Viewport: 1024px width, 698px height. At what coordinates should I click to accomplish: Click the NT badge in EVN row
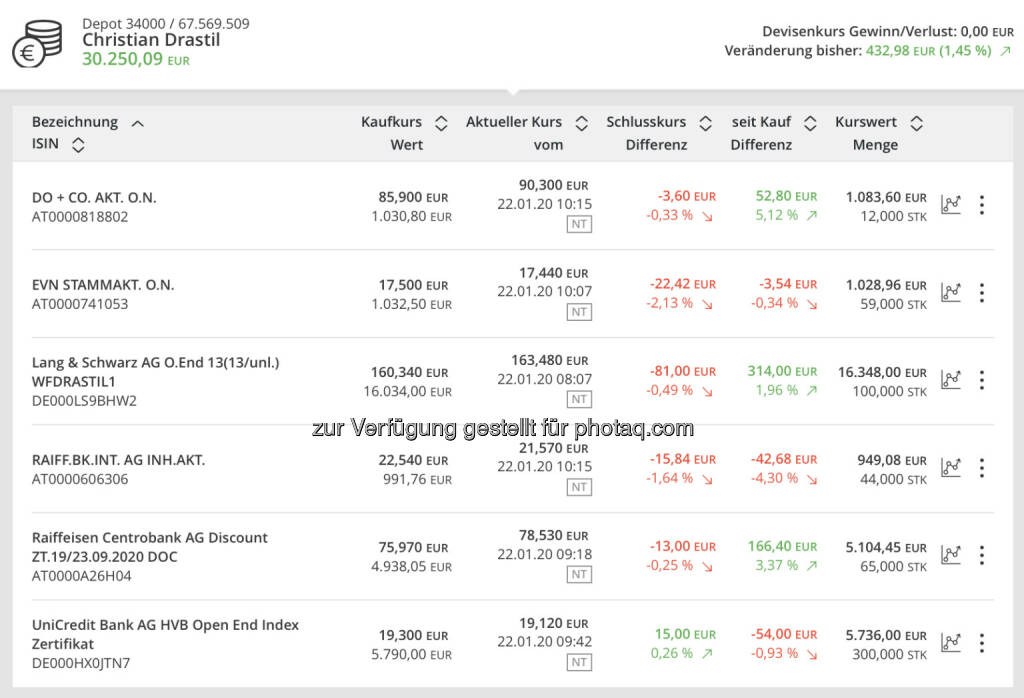(579, 312)
